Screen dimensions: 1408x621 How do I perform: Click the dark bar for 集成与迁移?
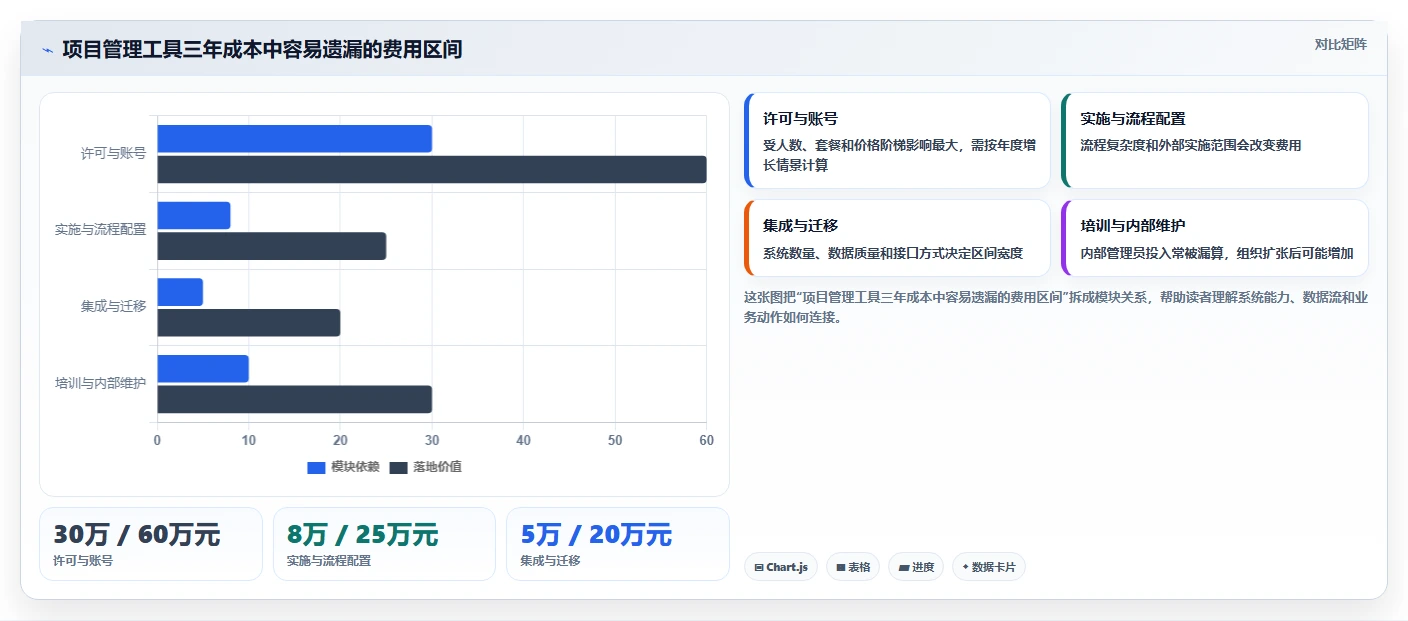(x=249, y=323)
